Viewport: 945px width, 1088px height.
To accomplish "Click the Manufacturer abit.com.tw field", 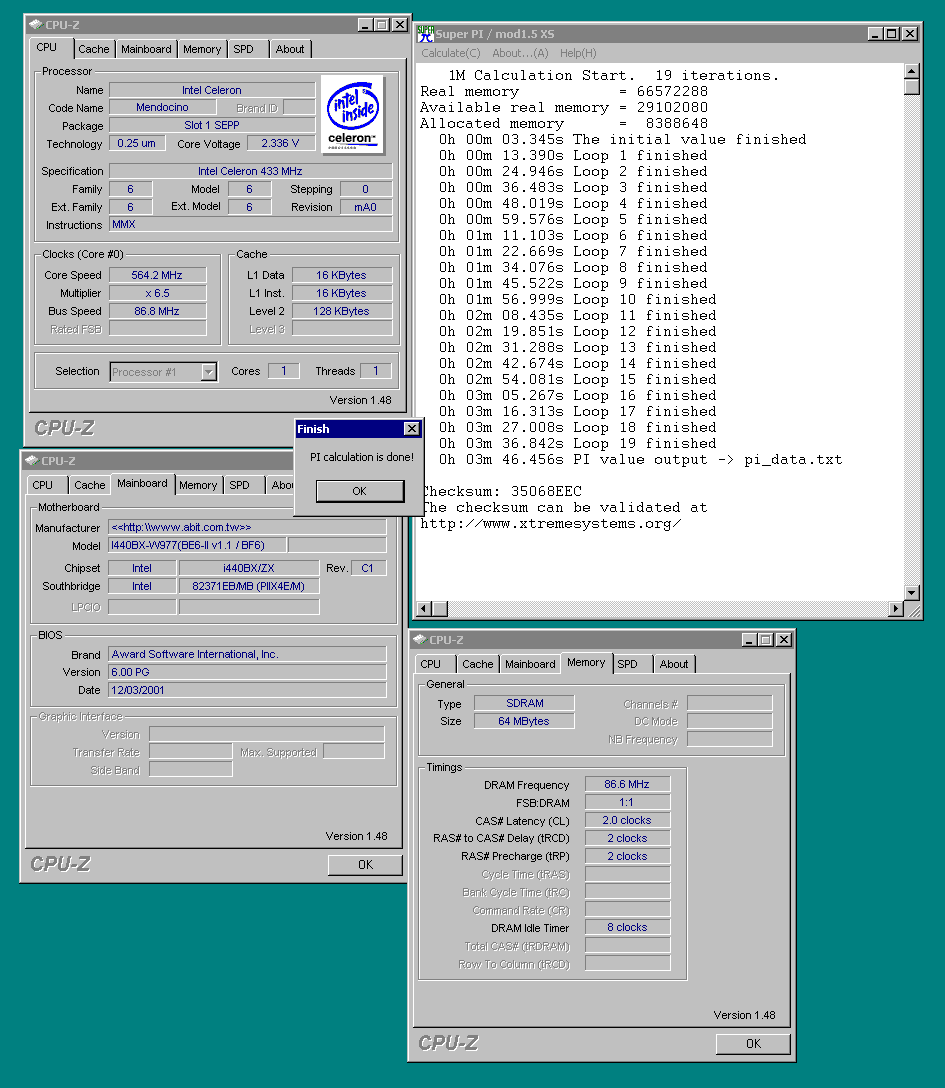I will pos(247,527).
